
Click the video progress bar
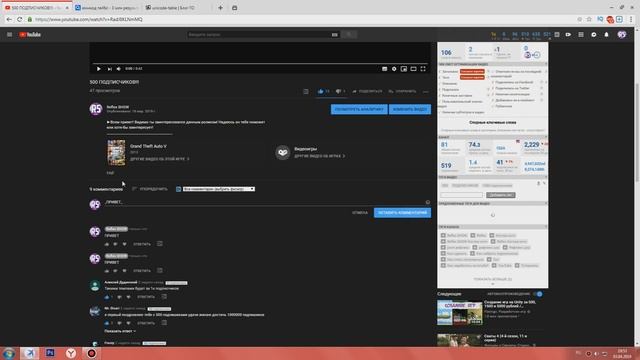[x=260, y=64]
